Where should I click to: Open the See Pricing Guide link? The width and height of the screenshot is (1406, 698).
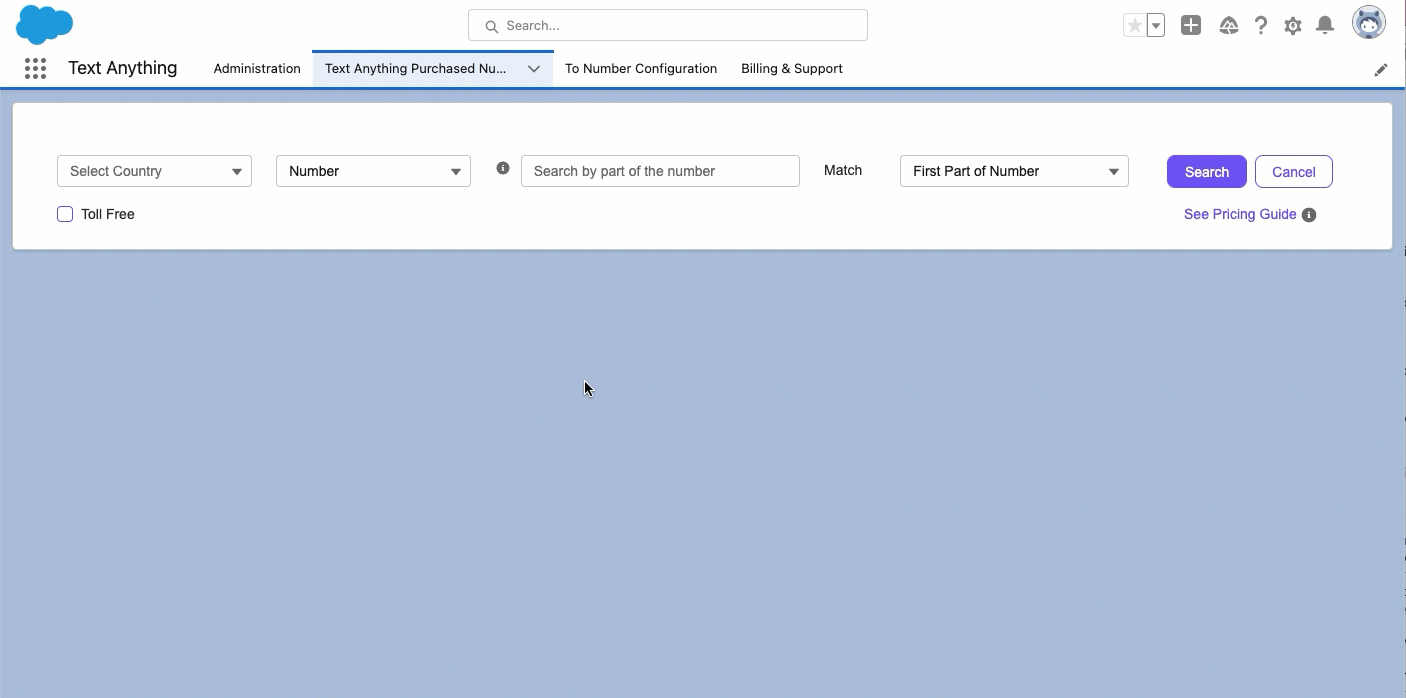[1240, 214]
